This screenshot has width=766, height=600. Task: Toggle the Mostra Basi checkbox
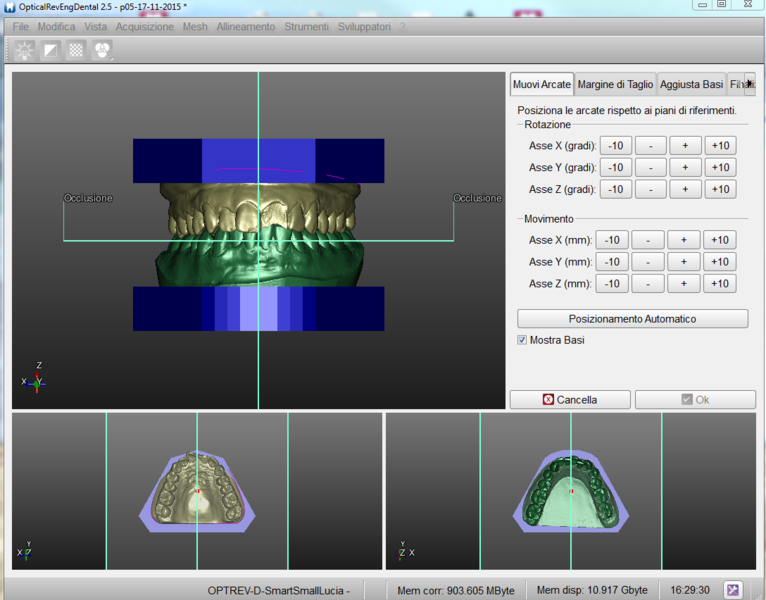pos(522,340)
